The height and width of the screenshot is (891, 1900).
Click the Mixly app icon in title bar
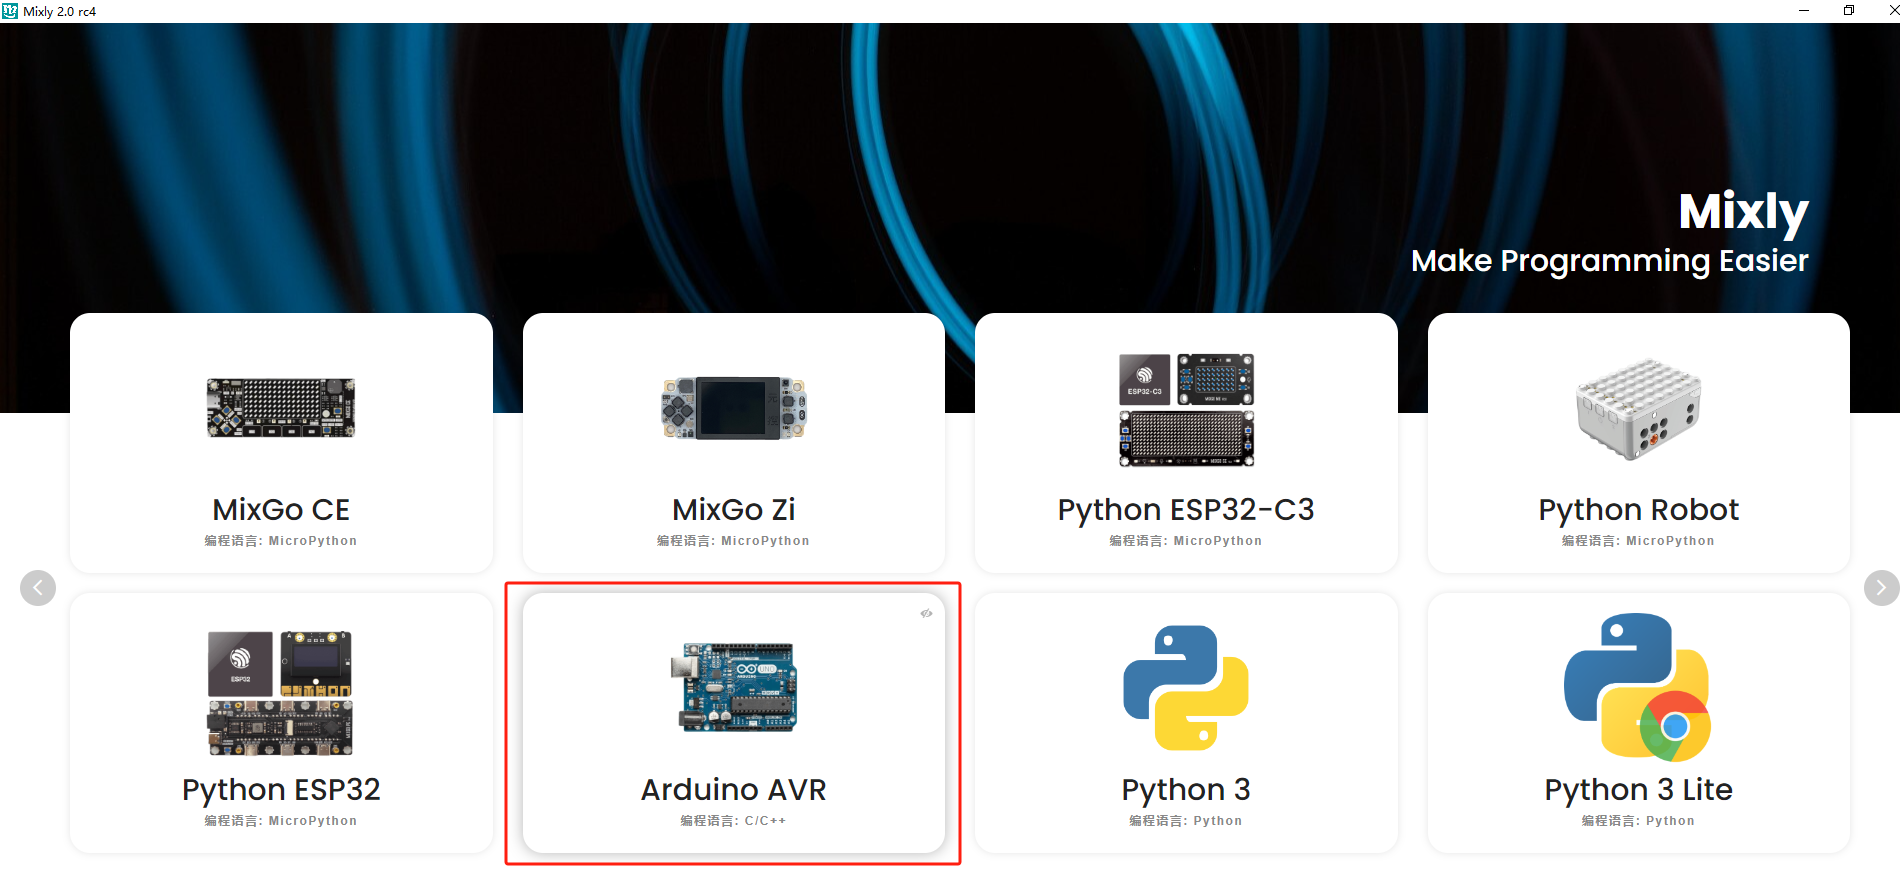(x=10, y=11)
